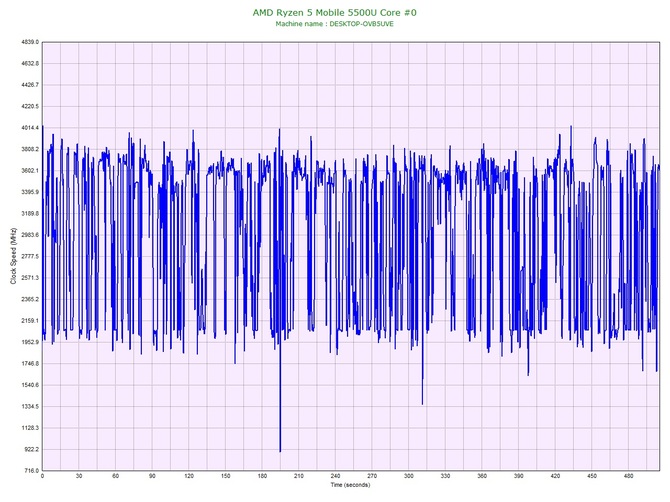This screenshot has width=670, height=502.
Task: Click the 180 tick on time axis
Action: tap(262, 476)
